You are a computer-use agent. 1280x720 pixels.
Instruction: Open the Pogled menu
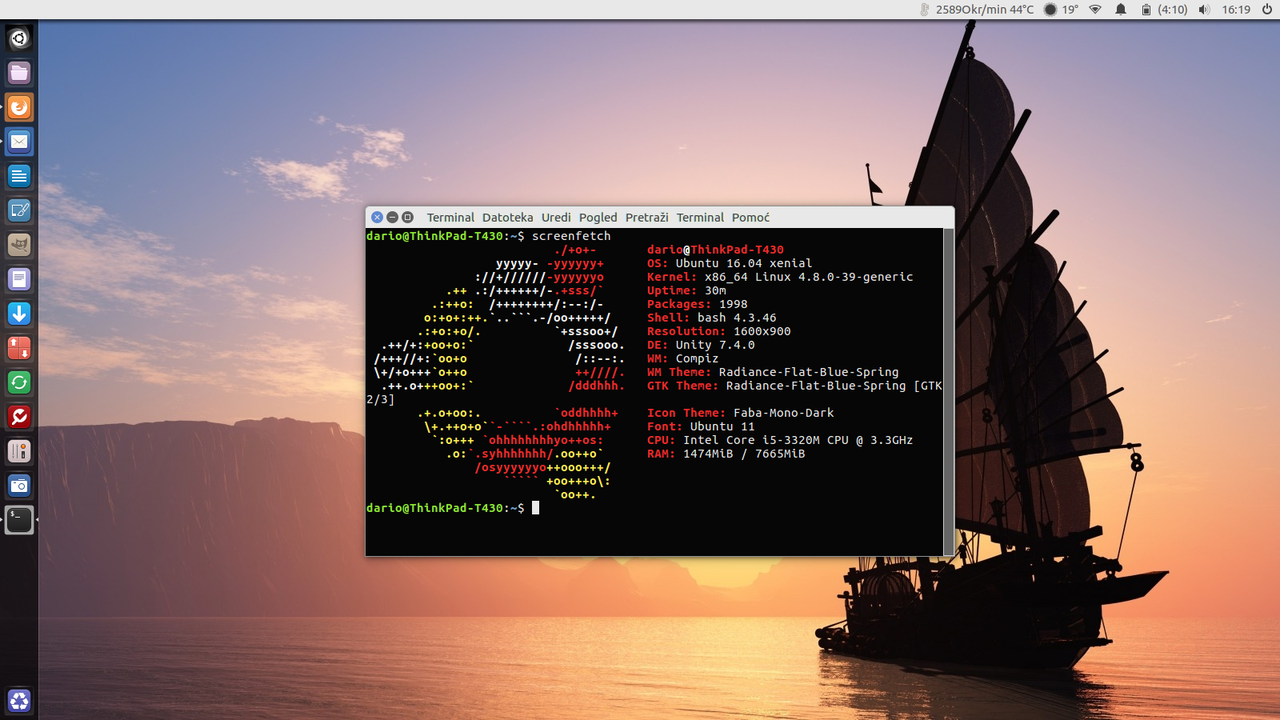[598, 217]
